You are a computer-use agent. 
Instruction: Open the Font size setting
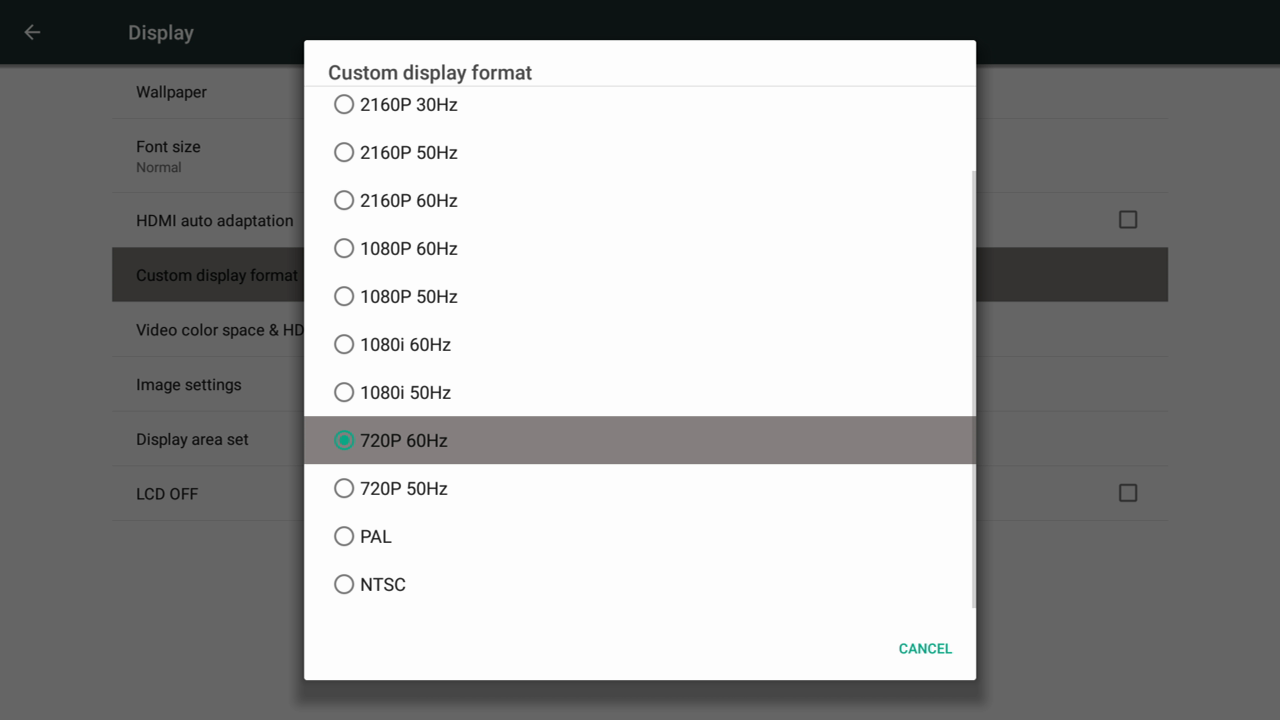(168, 155)
